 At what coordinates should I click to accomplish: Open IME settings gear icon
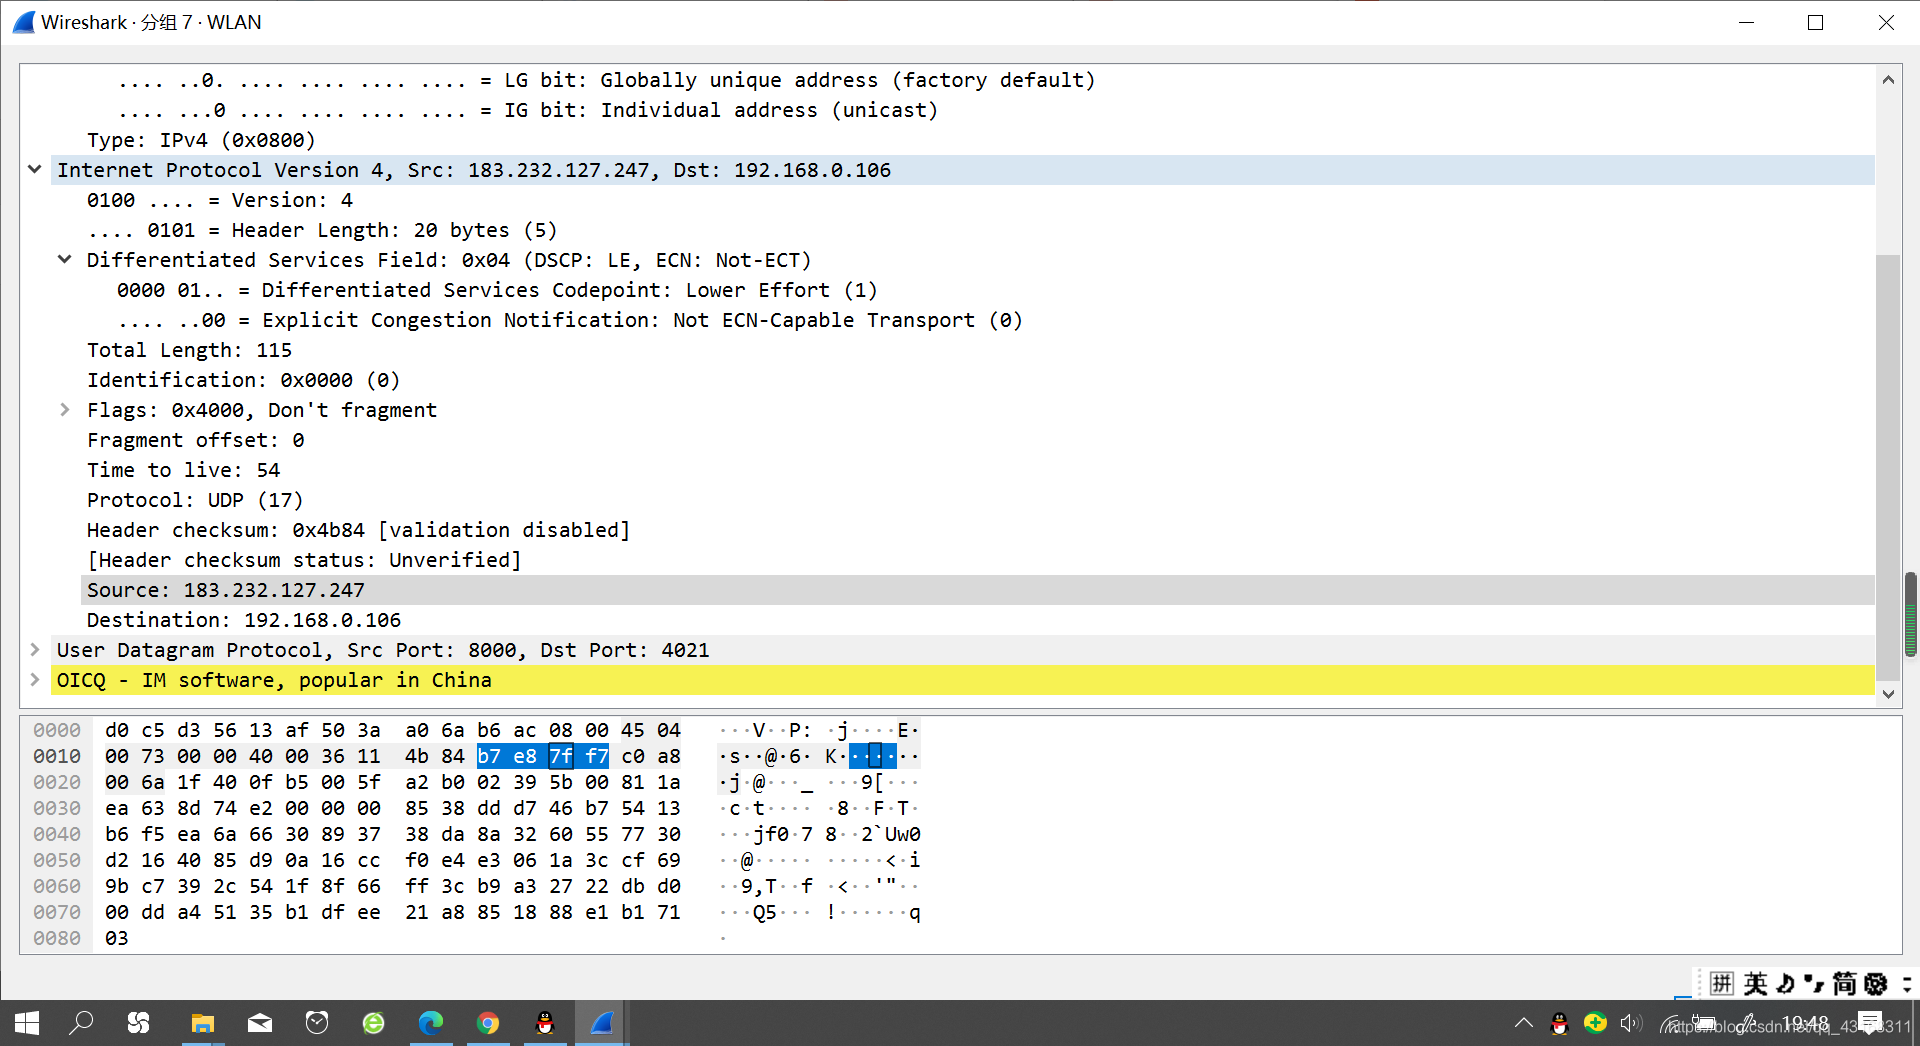click(x=1876, y=983)
